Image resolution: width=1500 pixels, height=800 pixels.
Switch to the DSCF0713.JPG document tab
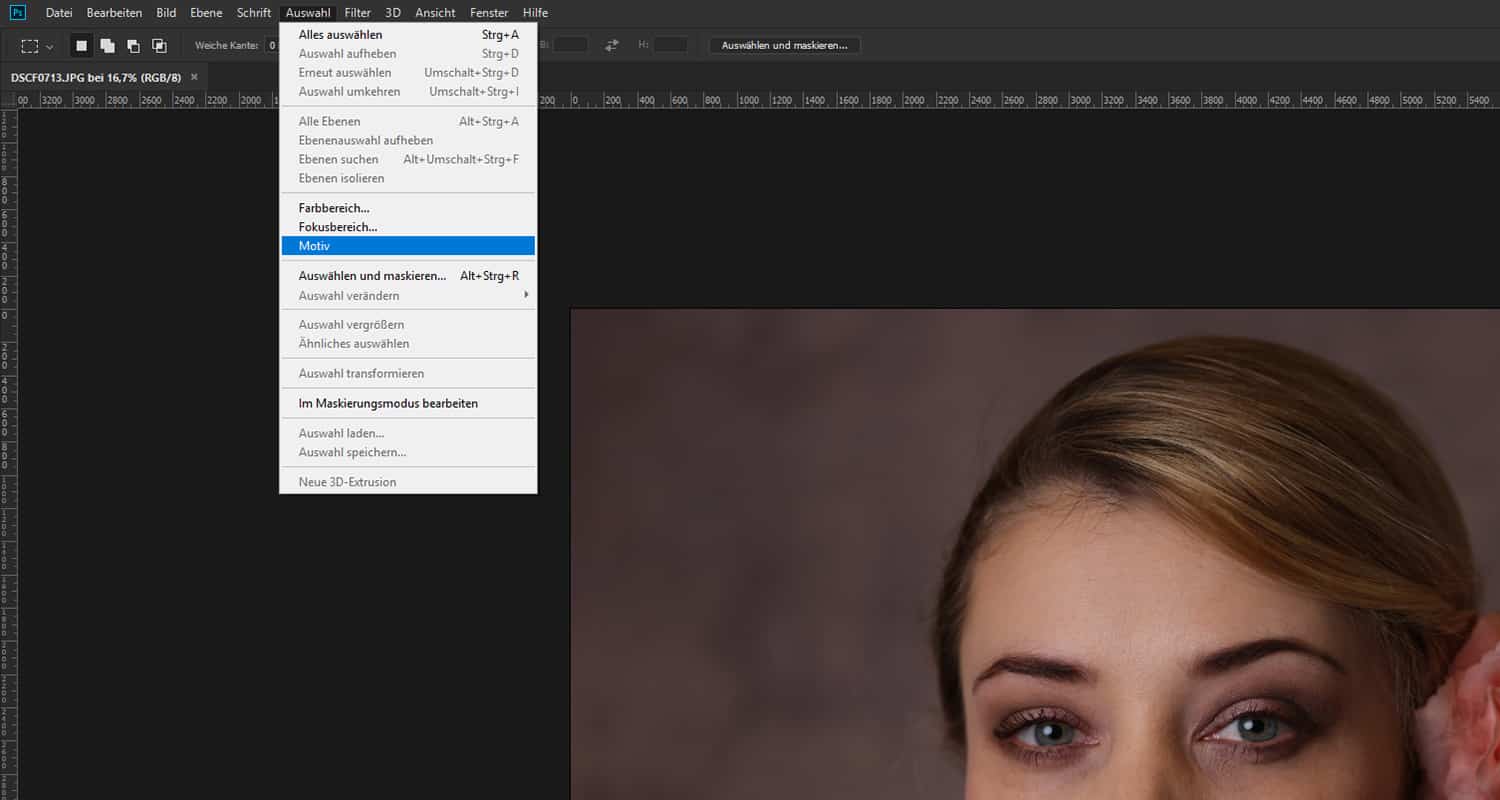coord(95,77)
